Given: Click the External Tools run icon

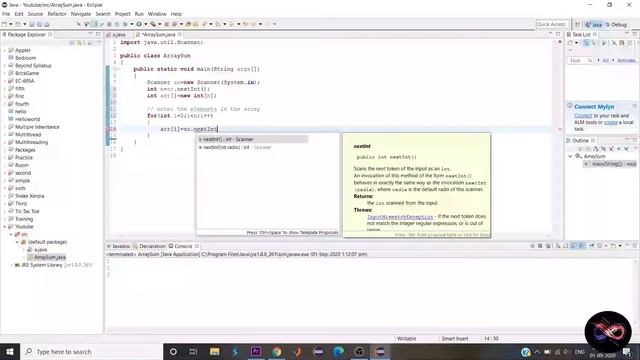Looking at the screenshot, I should click(153, 24).
